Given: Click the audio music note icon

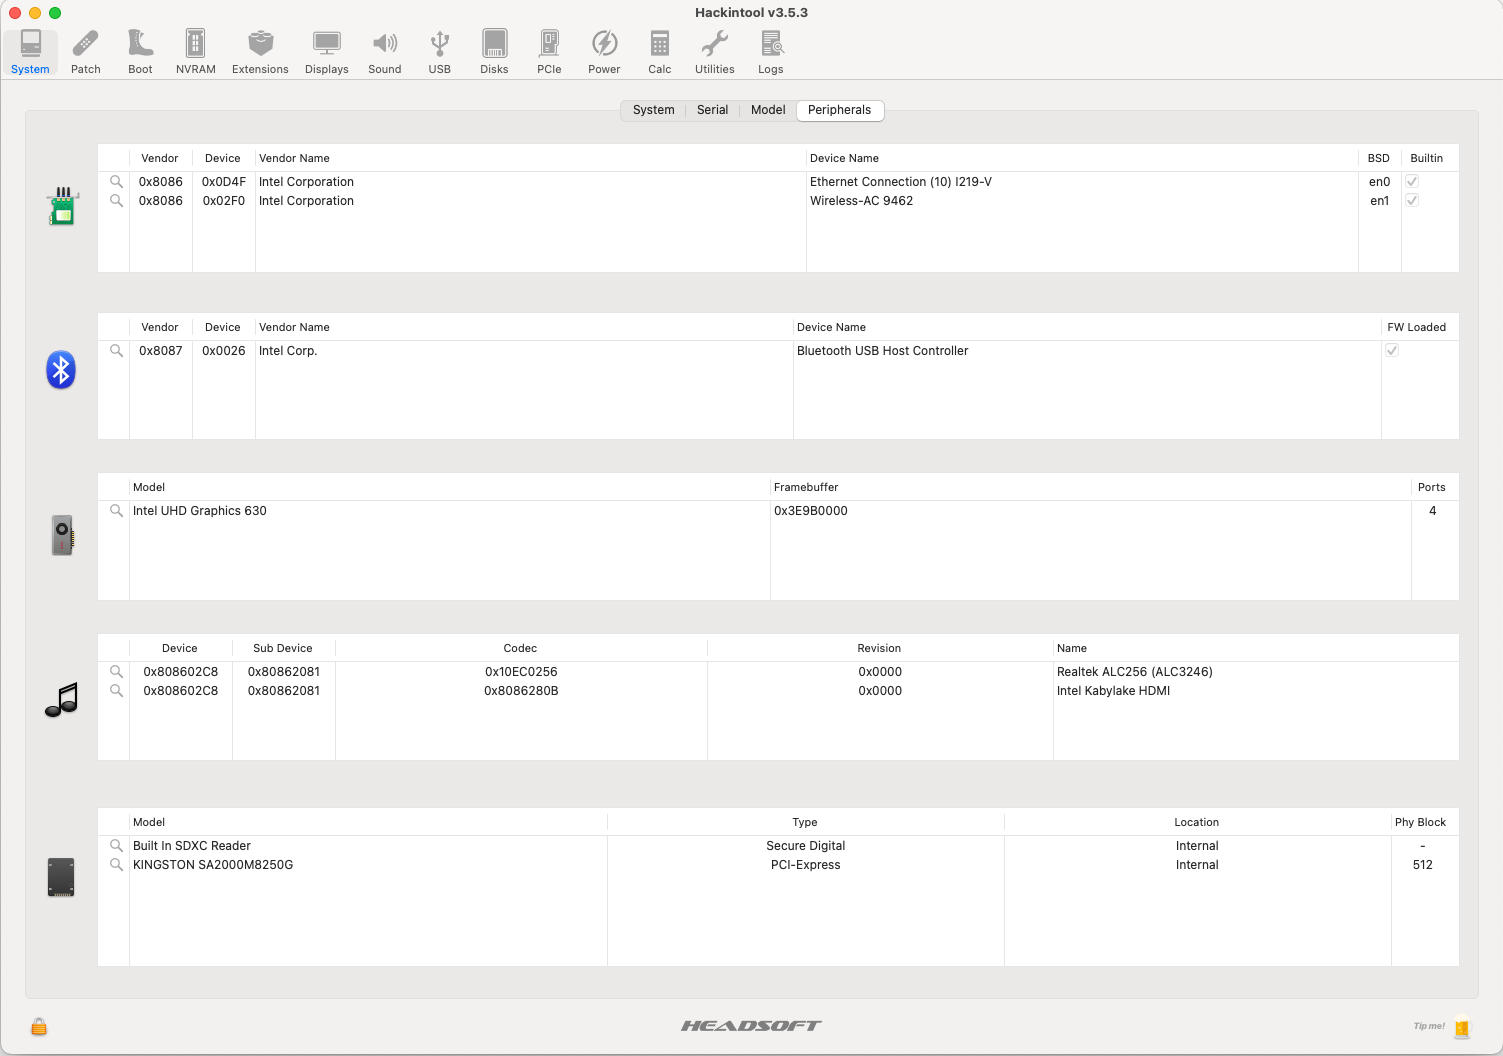Looking at the screenshot, I should (61, 700).
